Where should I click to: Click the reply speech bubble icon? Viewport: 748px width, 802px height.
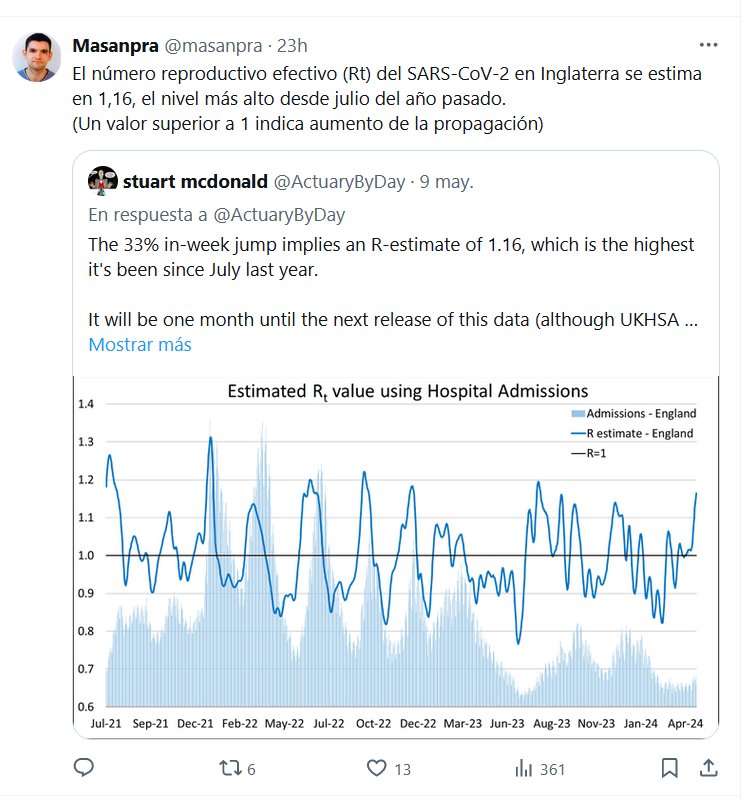(85, 768)
